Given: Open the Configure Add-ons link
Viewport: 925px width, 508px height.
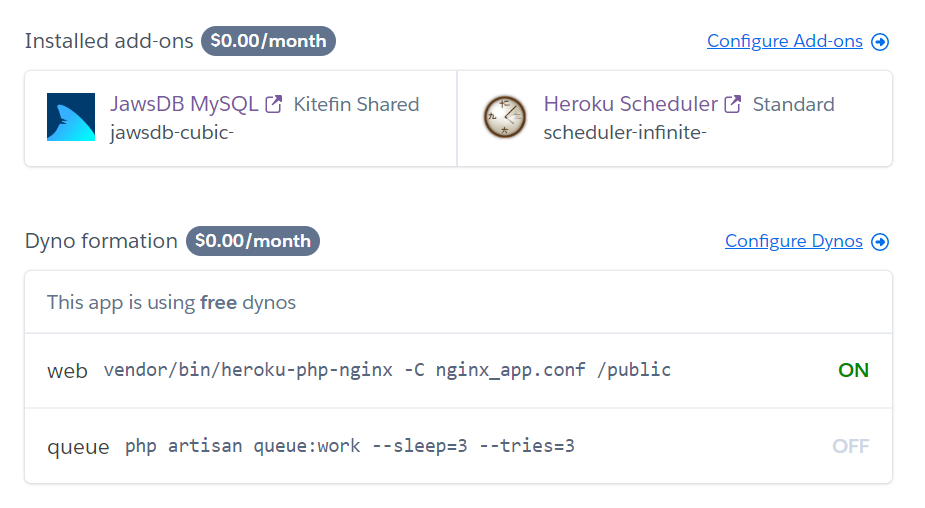Looking at the screenshot, I should (x=784, y=41).
